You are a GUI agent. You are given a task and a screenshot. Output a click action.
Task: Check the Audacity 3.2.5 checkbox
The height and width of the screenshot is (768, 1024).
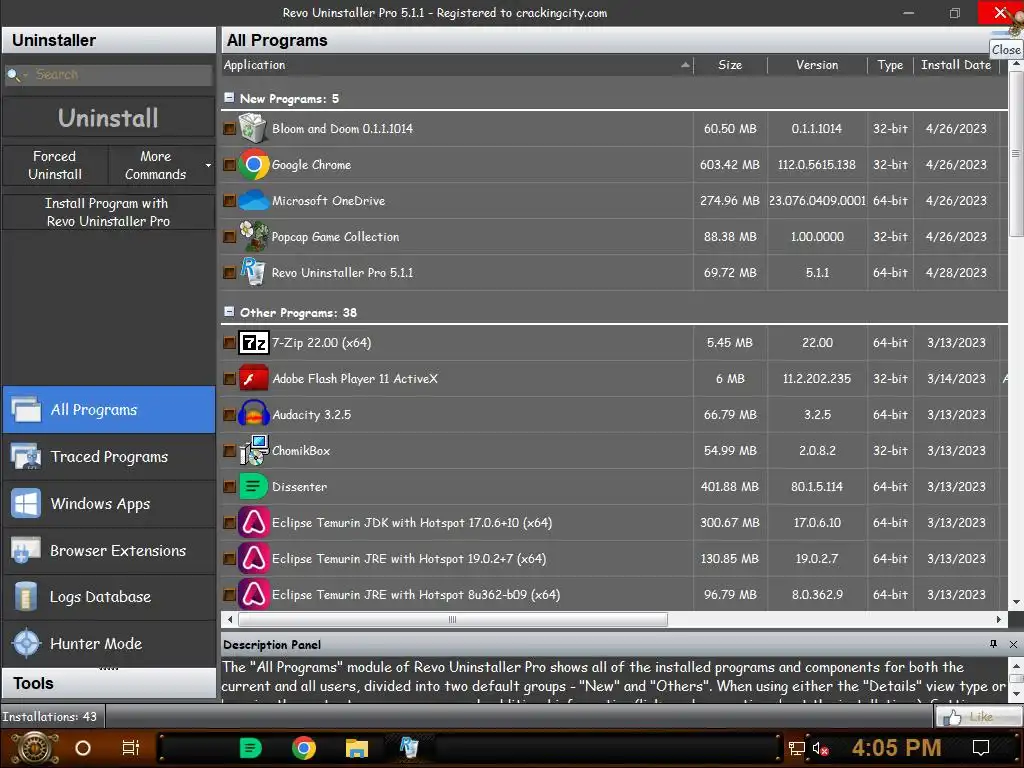pos(229,414)
